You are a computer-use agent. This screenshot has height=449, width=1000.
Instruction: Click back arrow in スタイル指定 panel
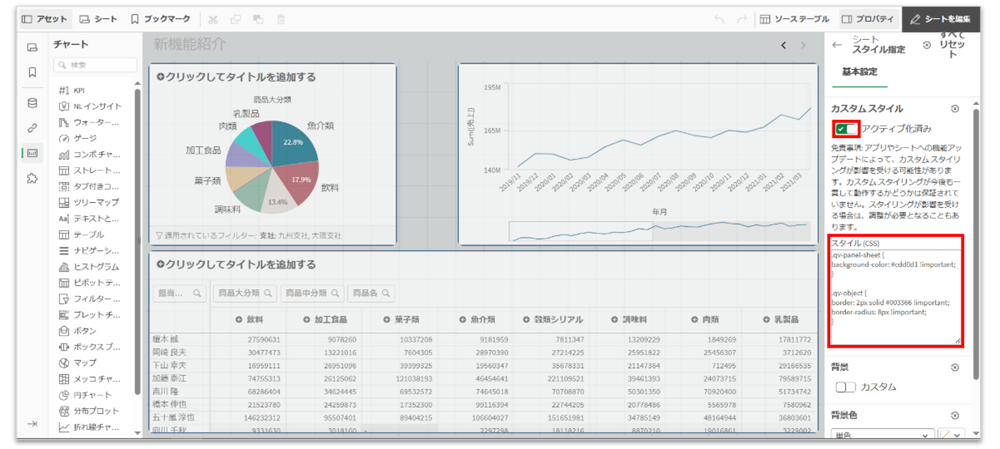(837, 44)
